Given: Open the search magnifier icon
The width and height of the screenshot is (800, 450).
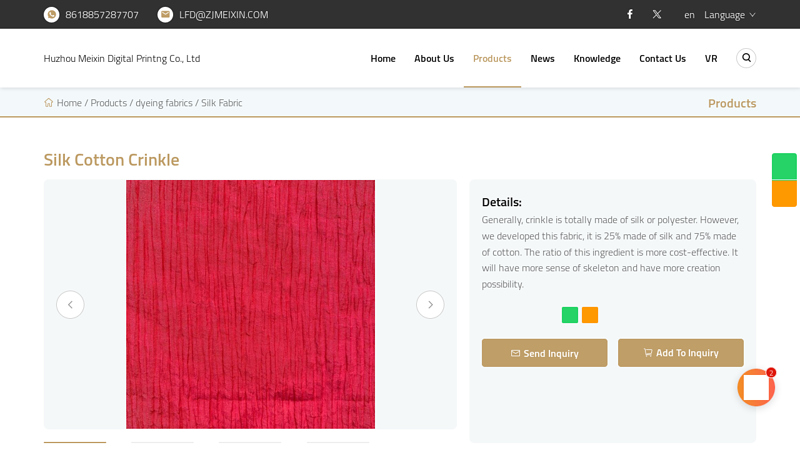Looking at the screenshot, I should 746,58.
